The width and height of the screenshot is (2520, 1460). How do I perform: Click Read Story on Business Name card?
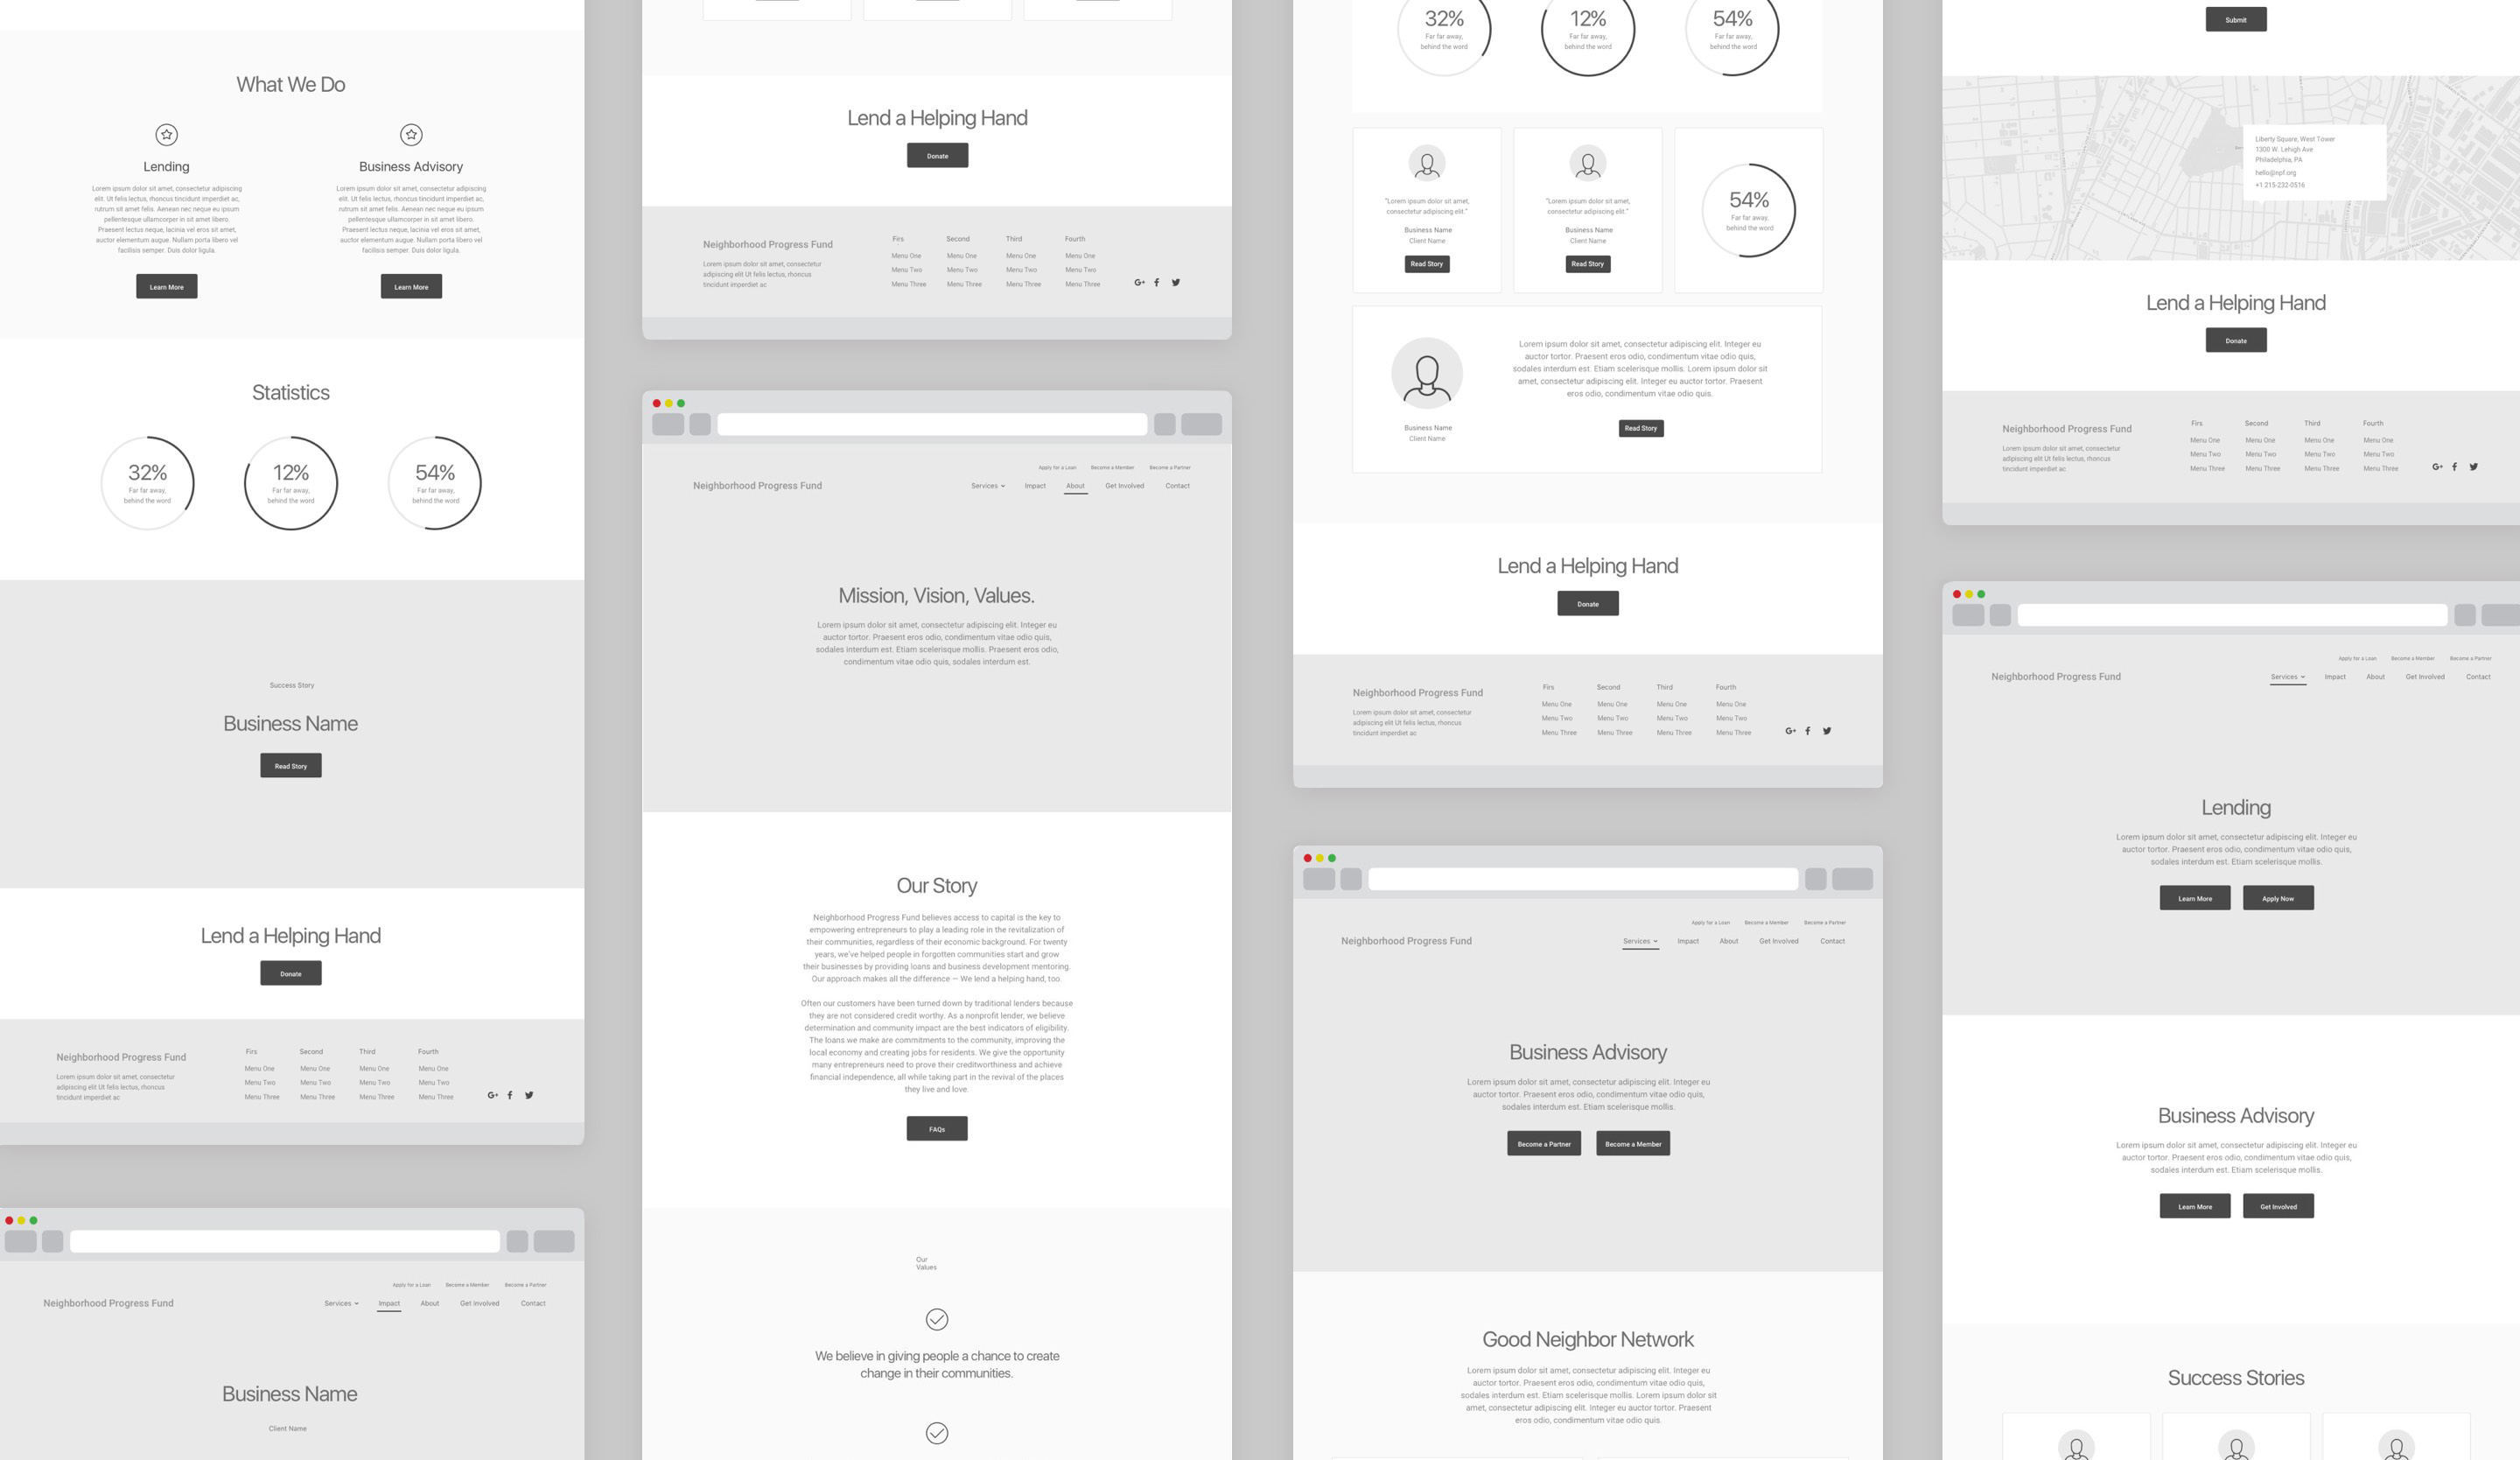290,765
